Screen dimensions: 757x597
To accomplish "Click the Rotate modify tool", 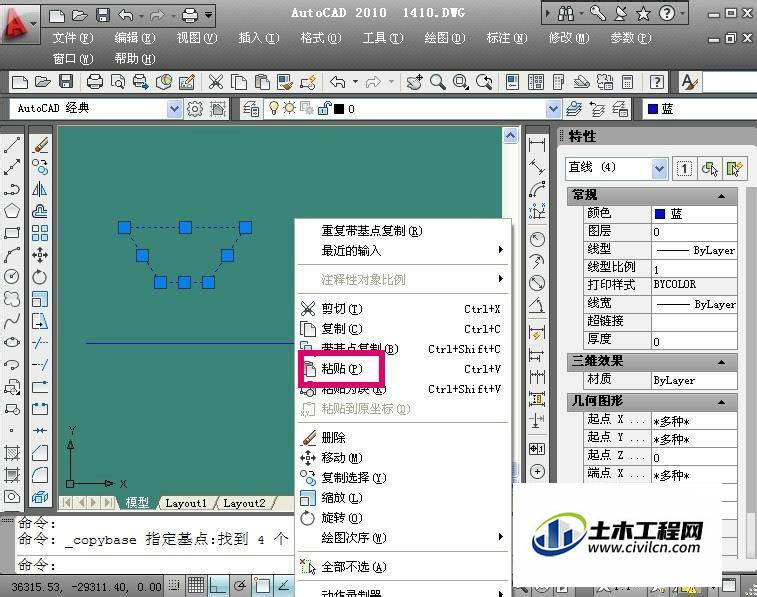I will (40, 277).
